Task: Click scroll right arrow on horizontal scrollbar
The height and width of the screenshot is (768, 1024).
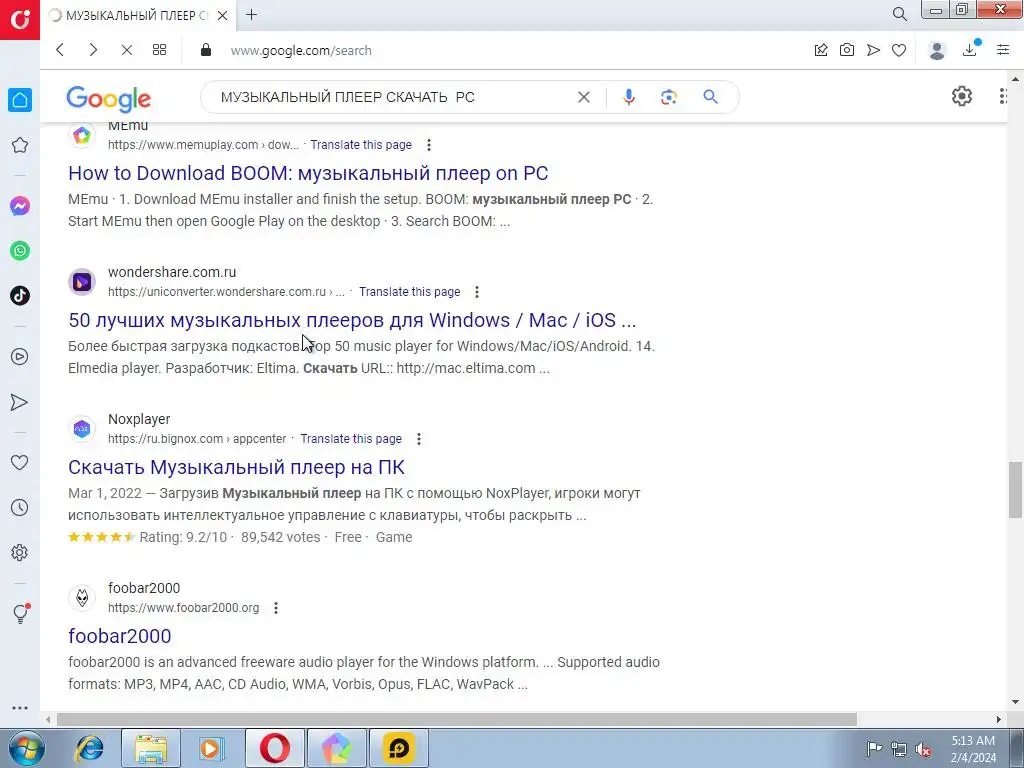Action: pos(999,719)
